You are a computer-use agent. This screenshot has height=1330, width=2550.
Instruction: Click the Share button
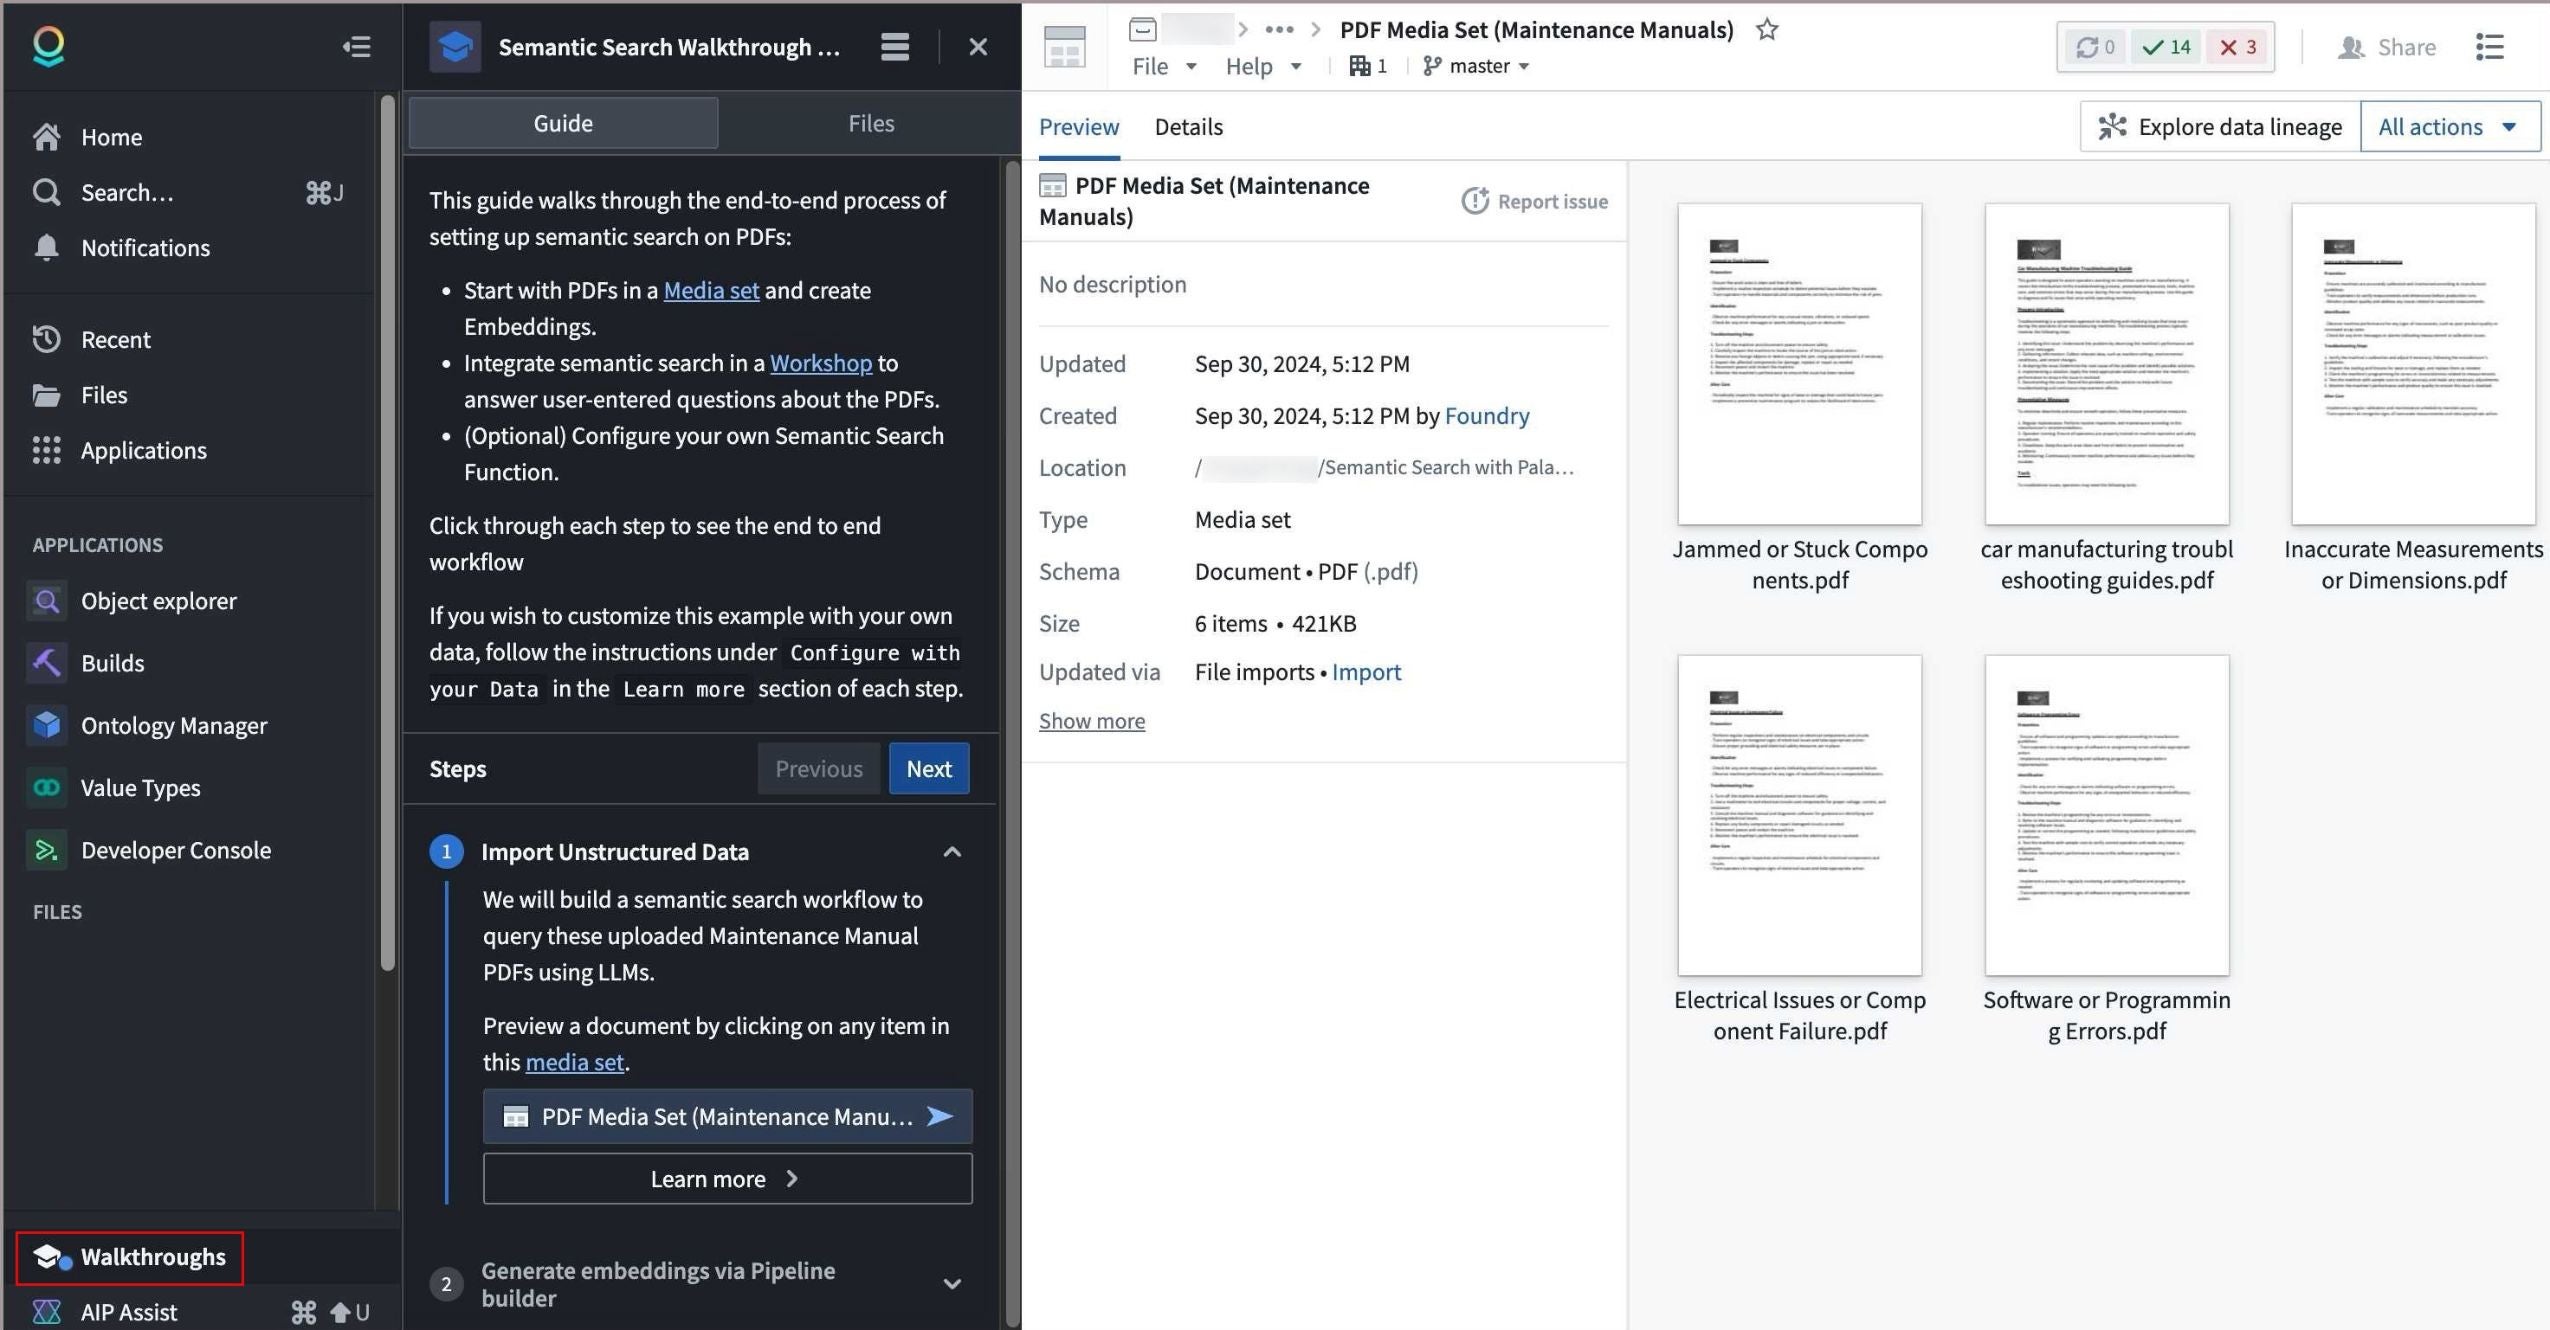[x=2386, y=47]
